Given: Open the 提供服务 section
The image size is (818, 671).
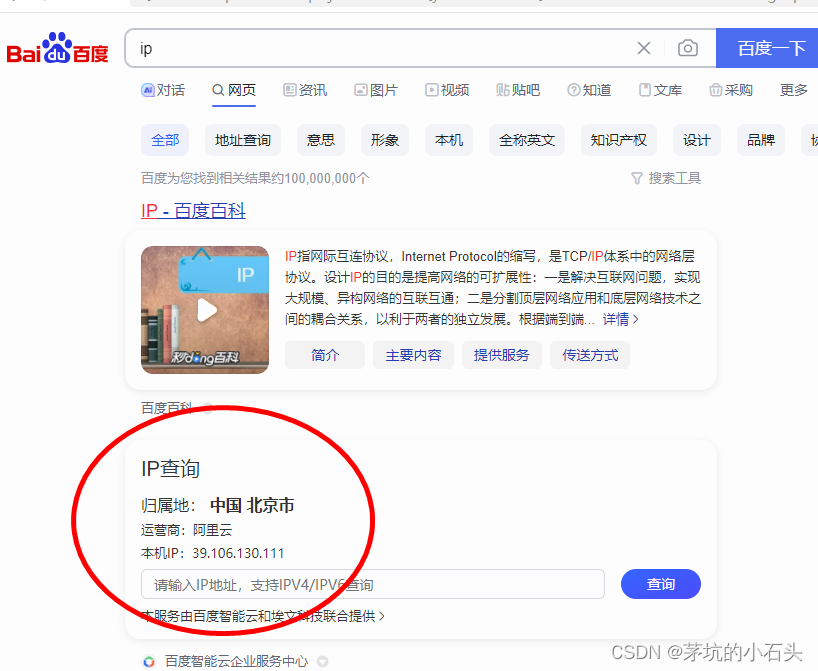Looking at the screenshot, I should [x=501, y=355].
